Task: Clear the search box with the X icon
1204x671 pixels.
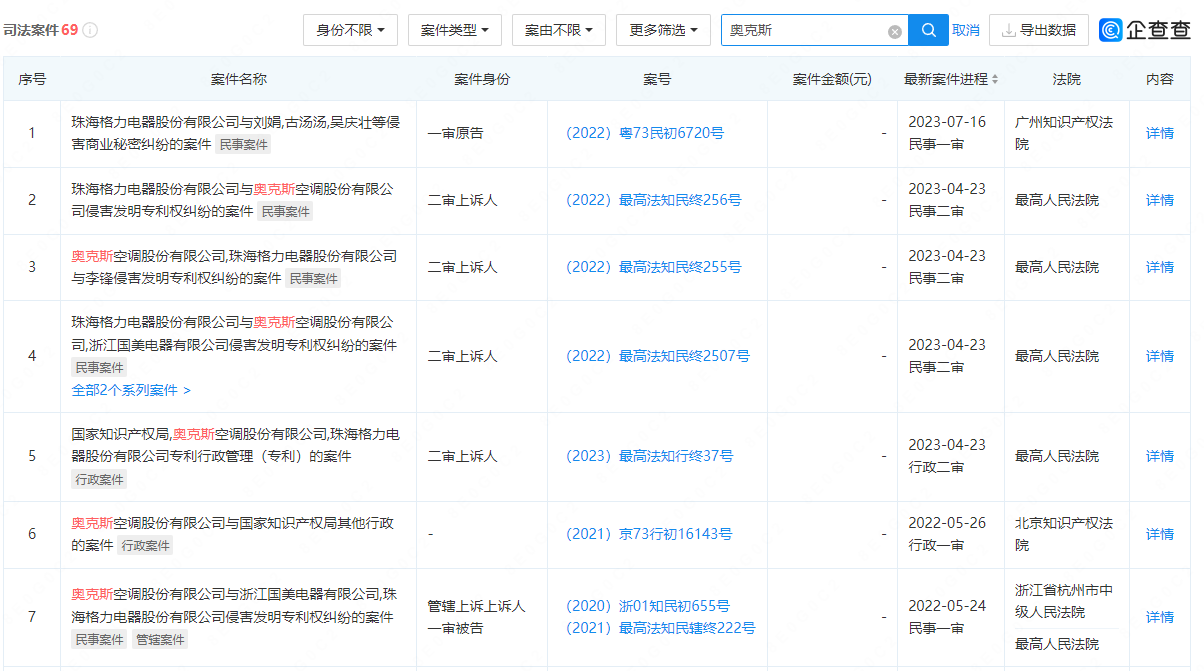Action: [895, 31]
